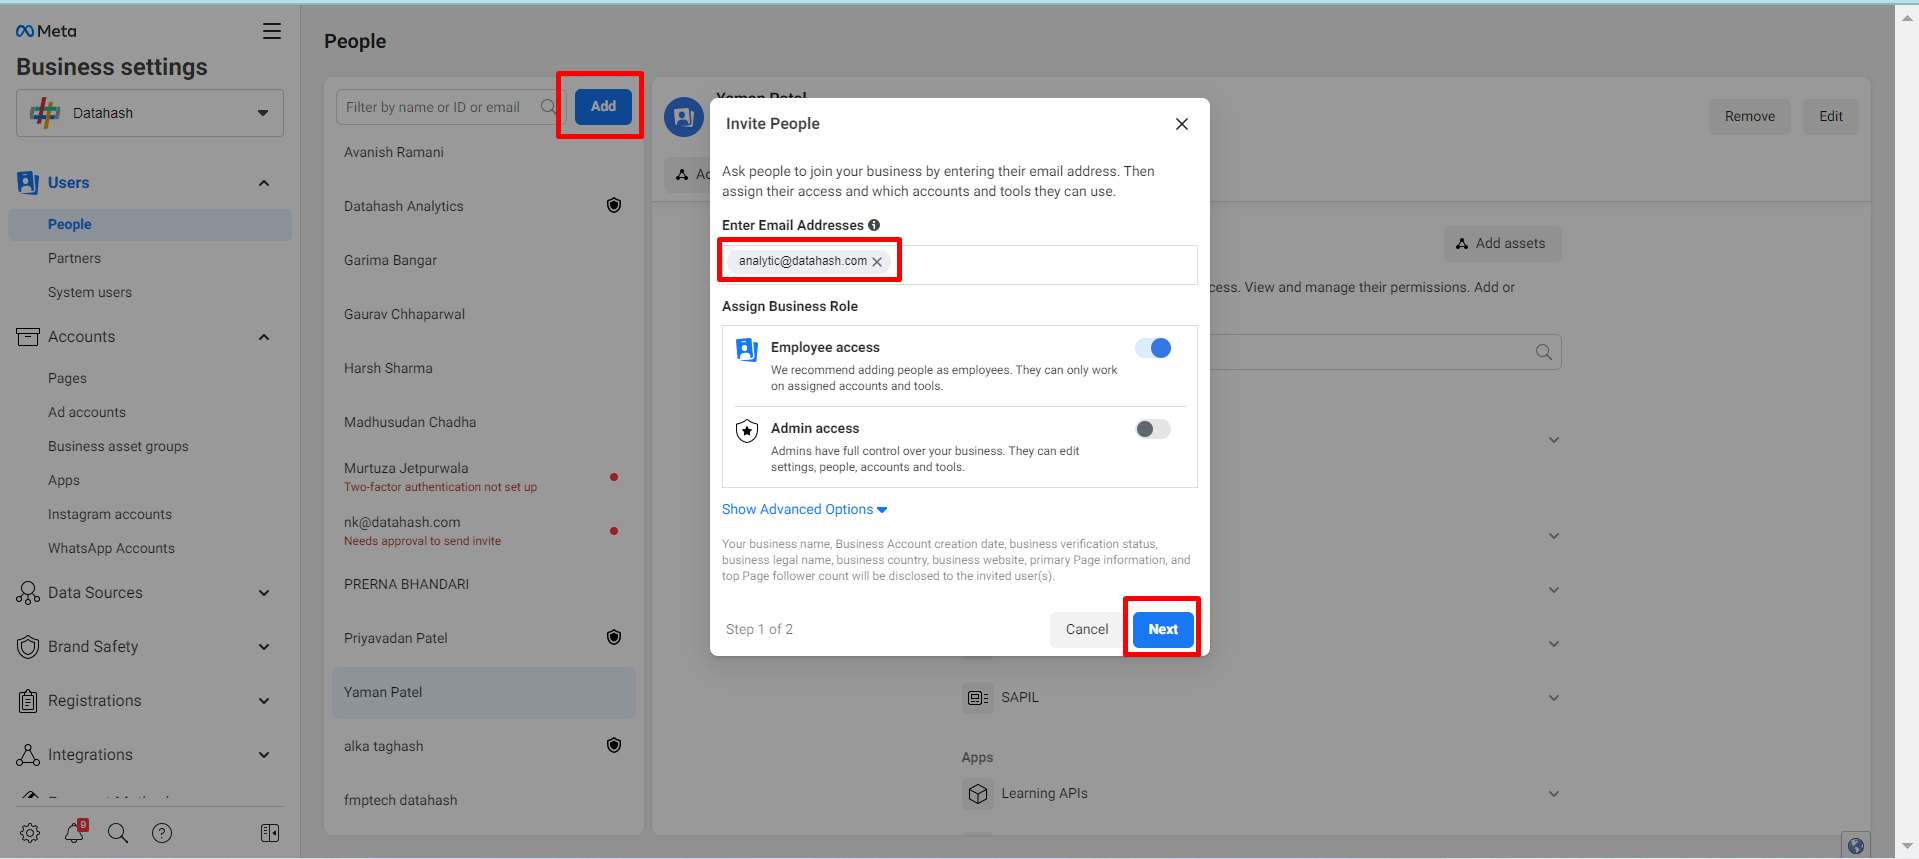Click the admin shield icon next to Priyavadan Patel

tap(614, 637)
